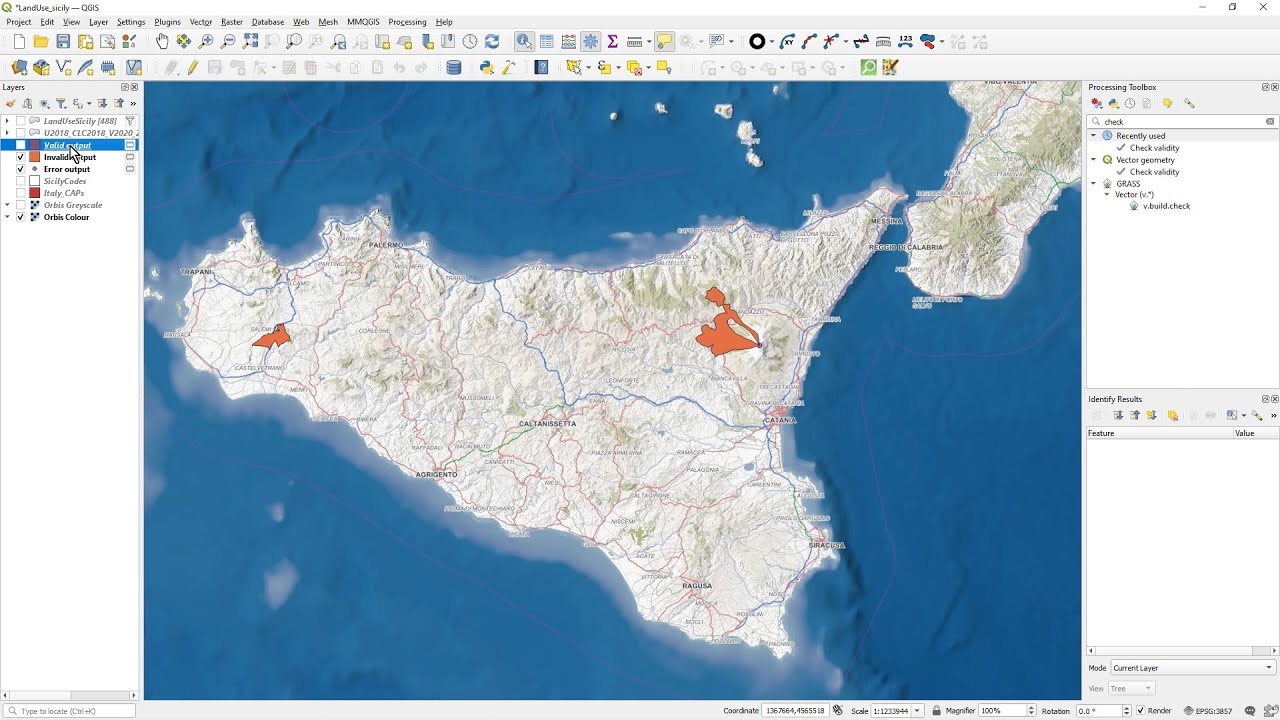This screenshot has width=1280, height=720.
Task: Click filter legend funnel icon in Layers panel
Action: (60, 103)
